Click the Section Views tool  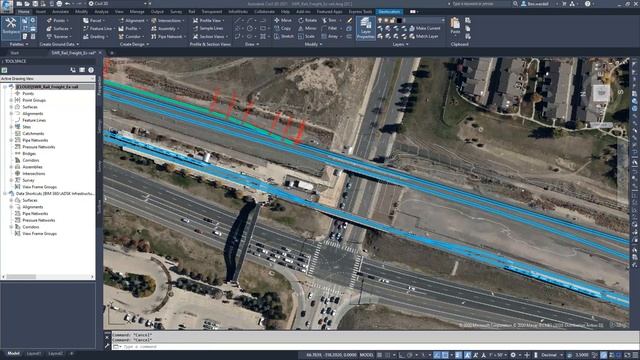[x=210, y=36]
